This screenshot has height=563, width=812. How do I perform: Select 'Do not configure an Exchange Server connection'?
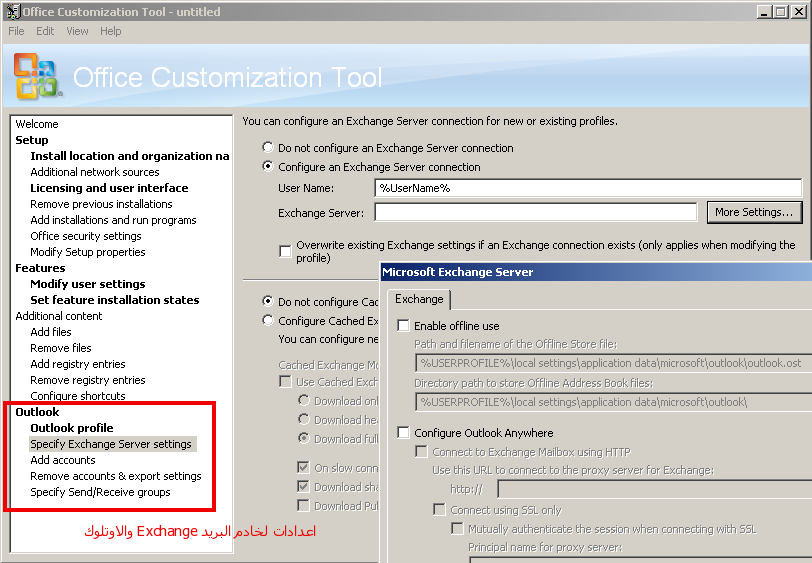[268, 147]
